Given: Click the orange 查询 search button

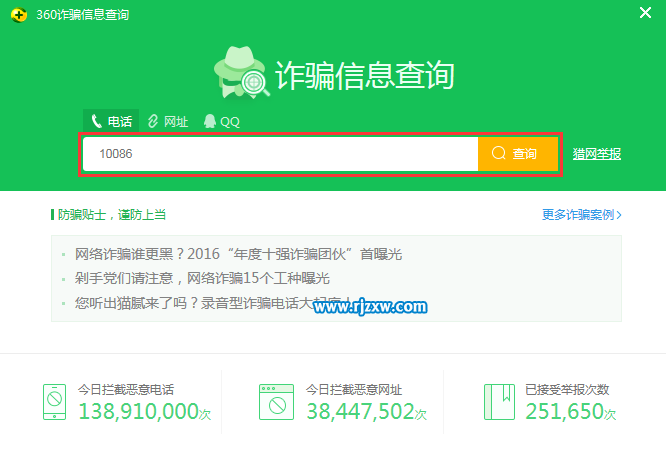Looking at the screenshot, I should coord(518,154).
